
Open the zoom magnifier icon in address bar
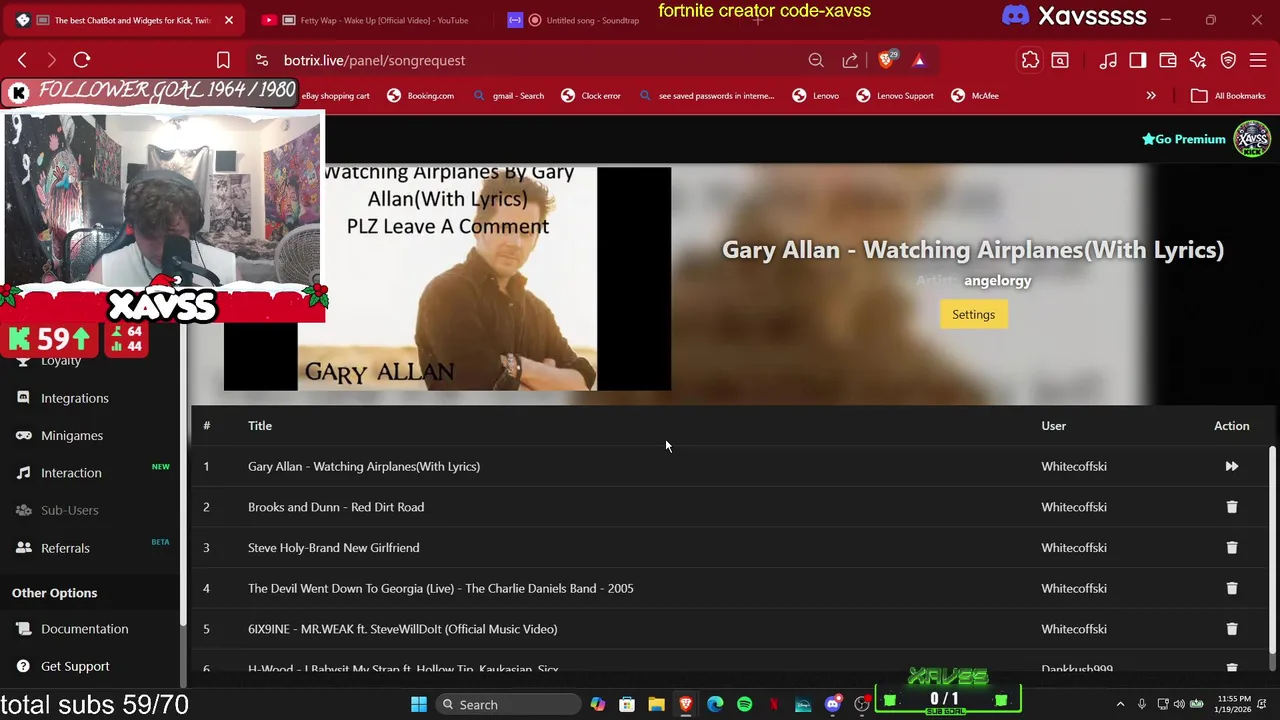point(816,60)
